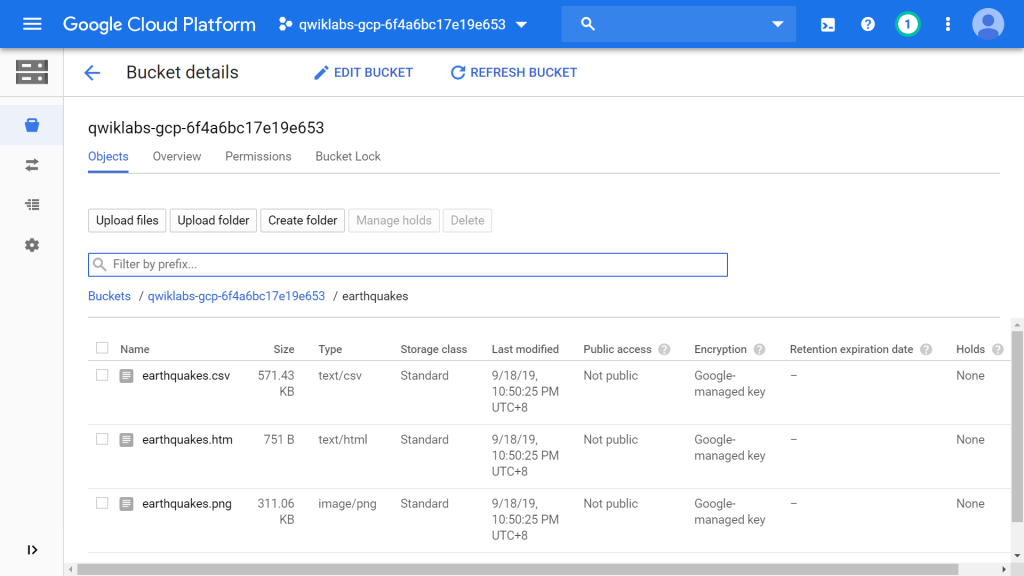Open the qwiklabs-gcp-6f4a6bc17e19e653 breadcrumb link
The width and height of the screenshot is (1024, 576).
click(236, 296)
